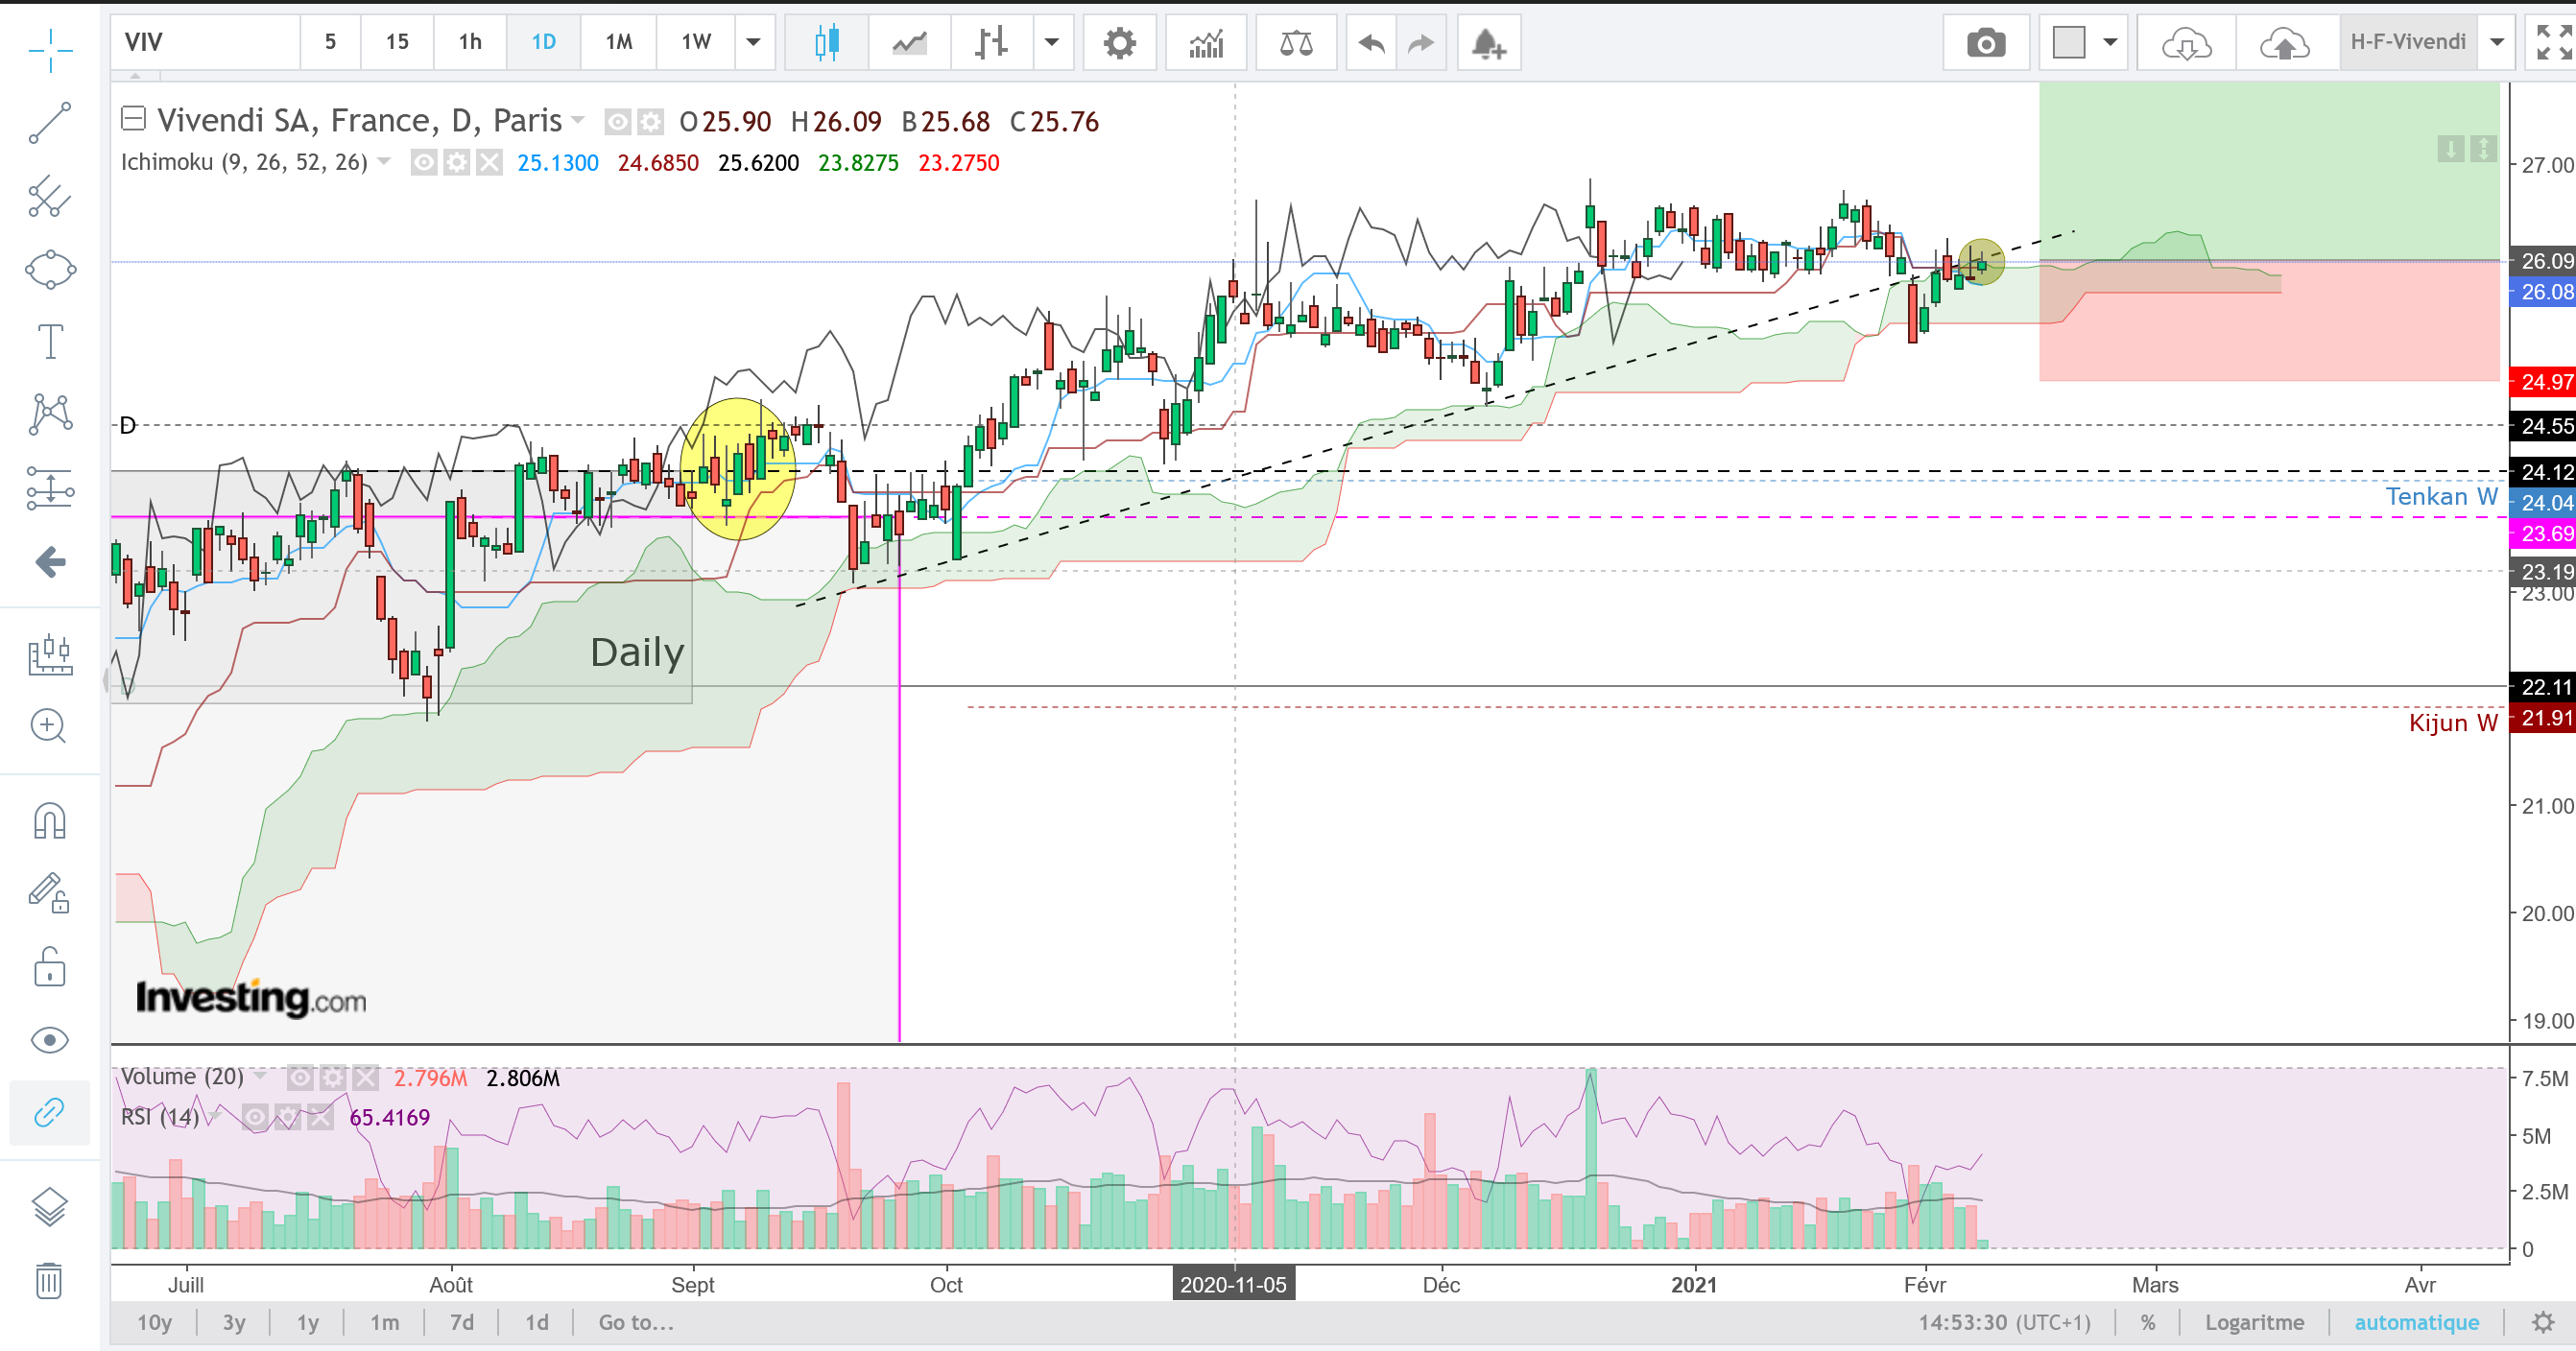Screen dimensions: 2576x1351
Task: Expand the timeframe interval dropdown arrow
Action: point(754,42)
